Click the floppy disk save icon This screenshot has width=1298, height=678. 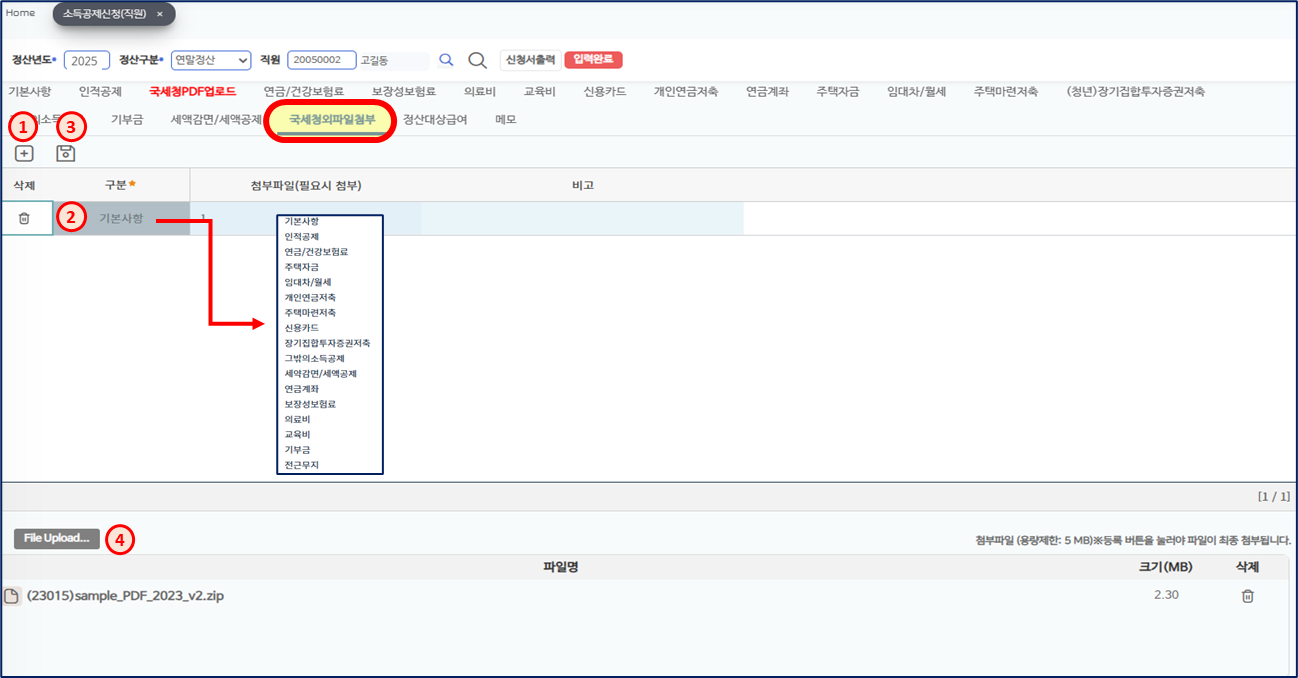66,153
